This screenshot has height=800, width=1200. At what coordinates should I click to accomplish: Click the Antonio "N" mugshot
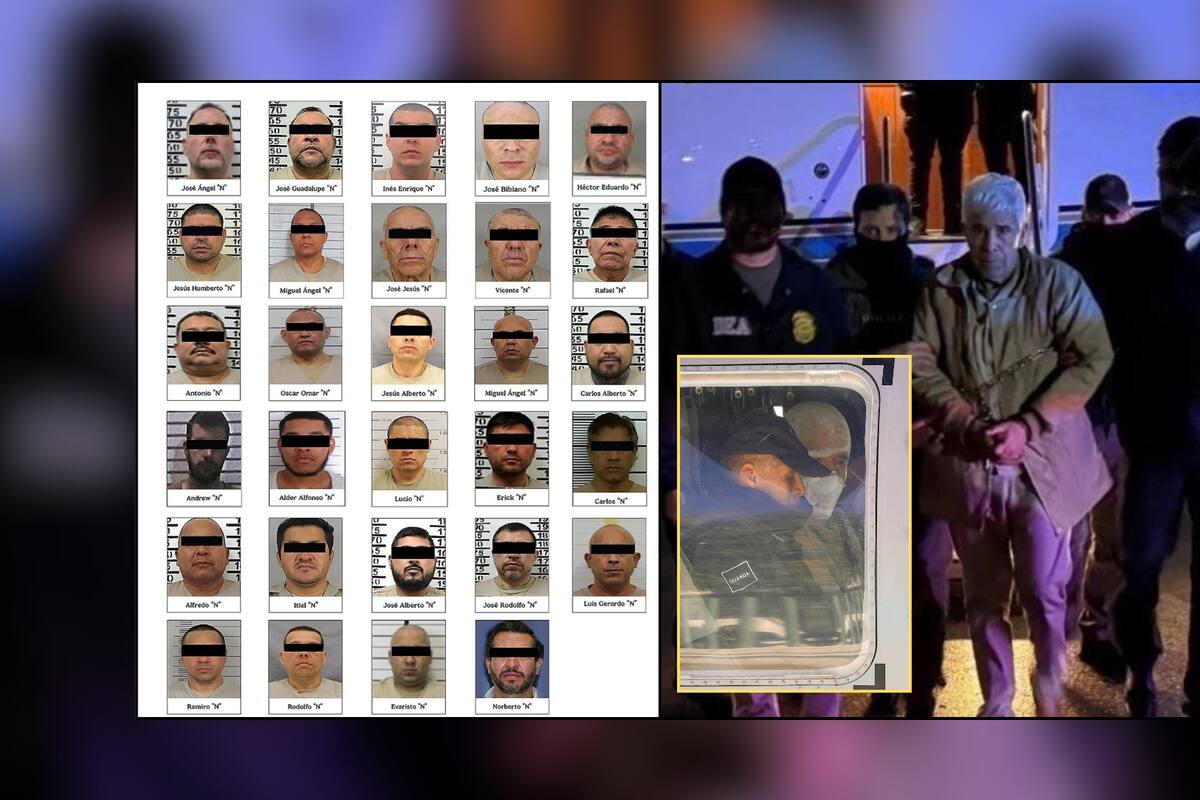pyautogui.click(x=203, y=346)
